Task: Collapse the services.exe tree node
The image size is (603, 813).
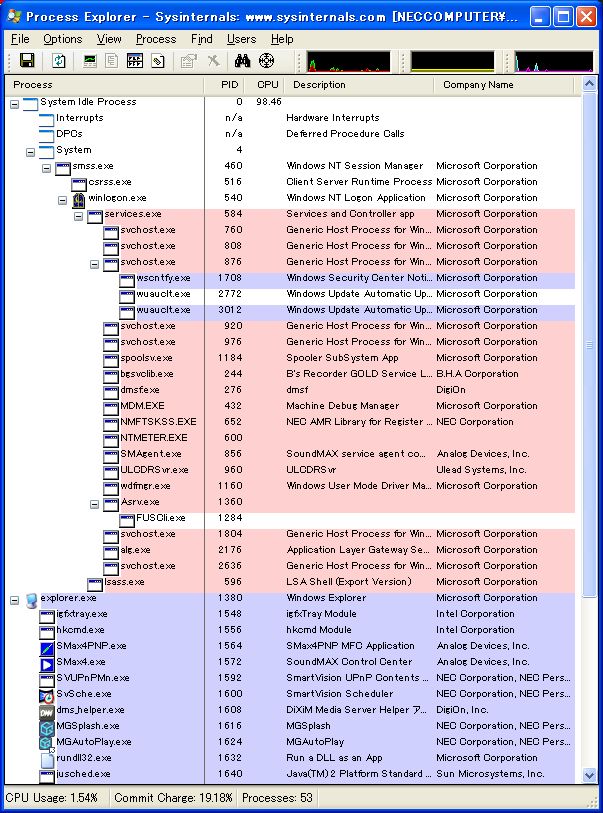Action: [79, 215]
